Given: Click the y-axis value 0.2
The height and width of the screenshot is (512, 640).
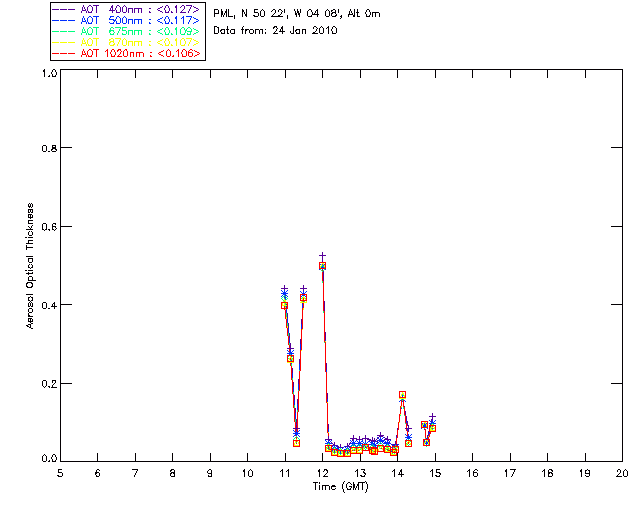Looking at the screenshot, I should click(49, 384).
